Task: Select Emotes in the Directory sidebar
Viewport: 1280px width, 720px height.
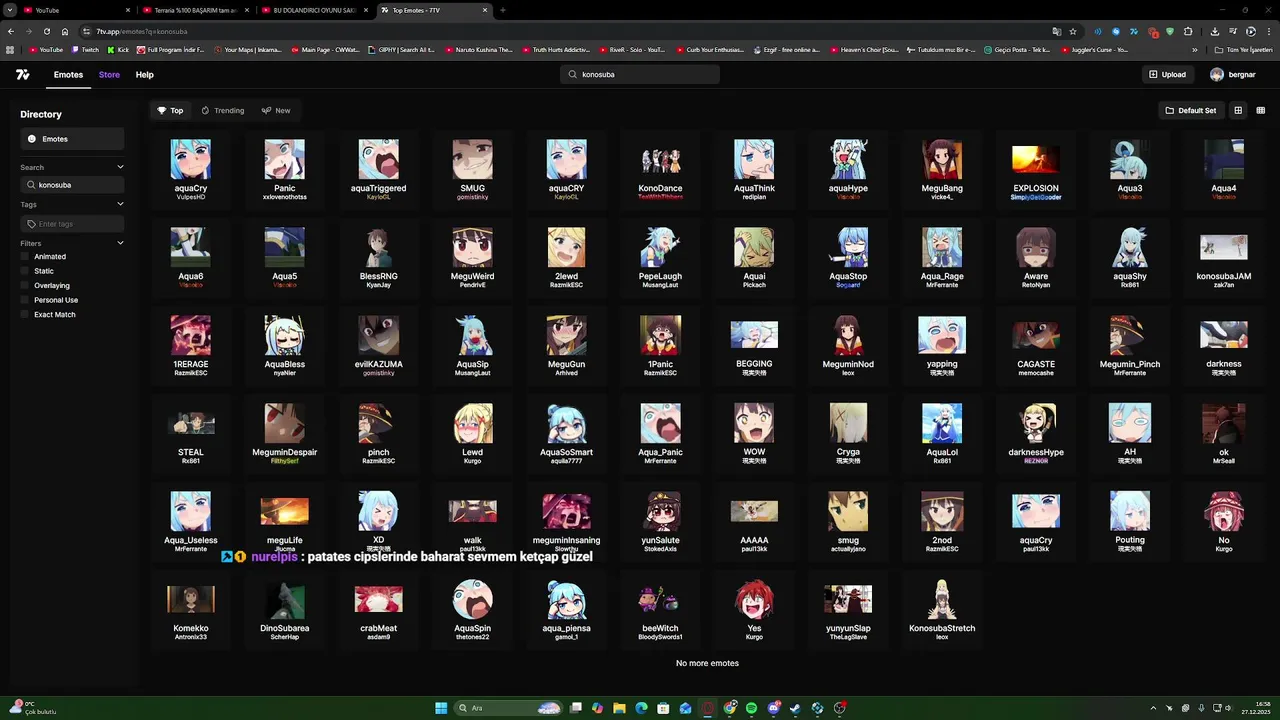Action: 72,139
